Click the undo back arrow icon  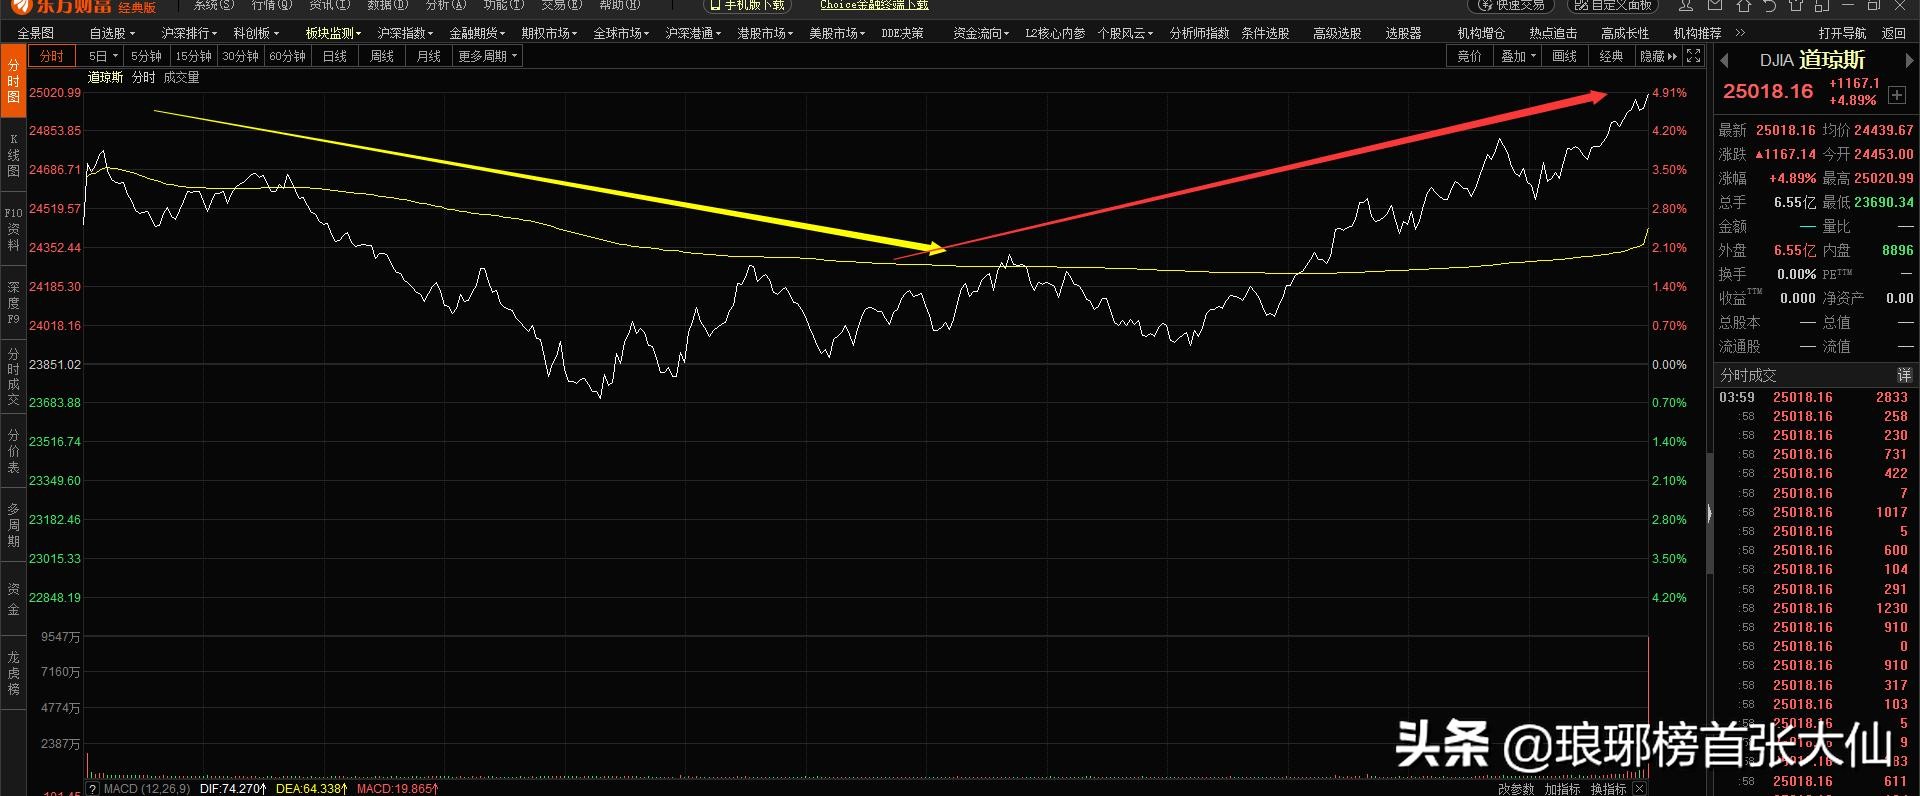1769,5
